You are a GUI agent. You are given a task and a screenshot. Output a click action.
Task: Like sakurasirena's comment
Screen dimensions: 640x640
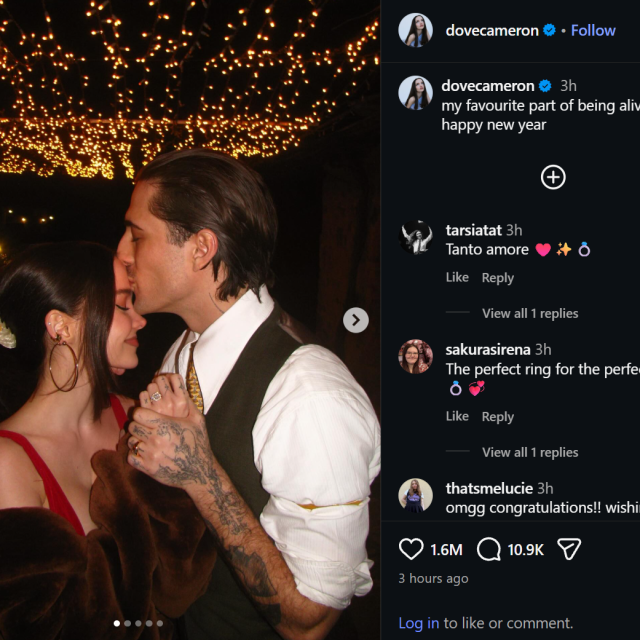[x=457, y=417]
